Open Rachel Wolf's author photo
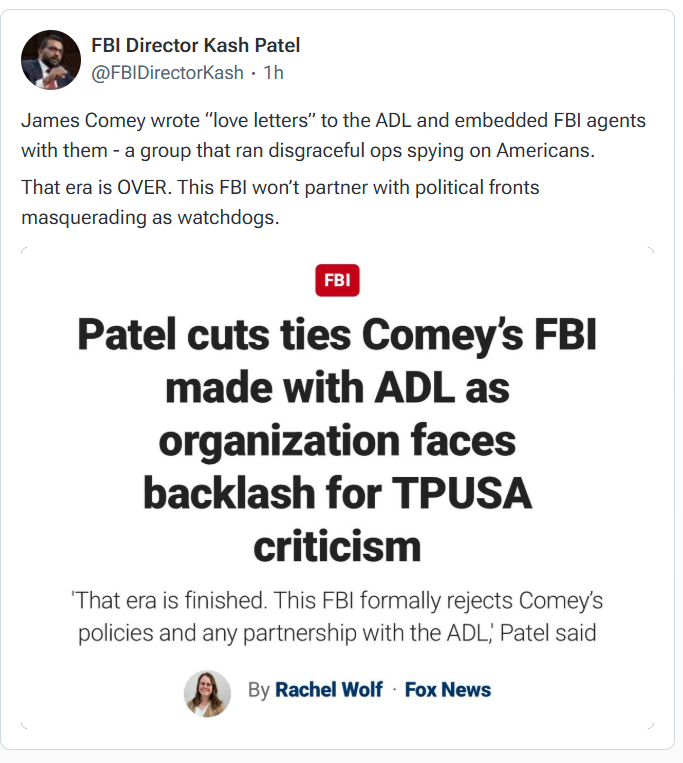 (x=208, y=691)
